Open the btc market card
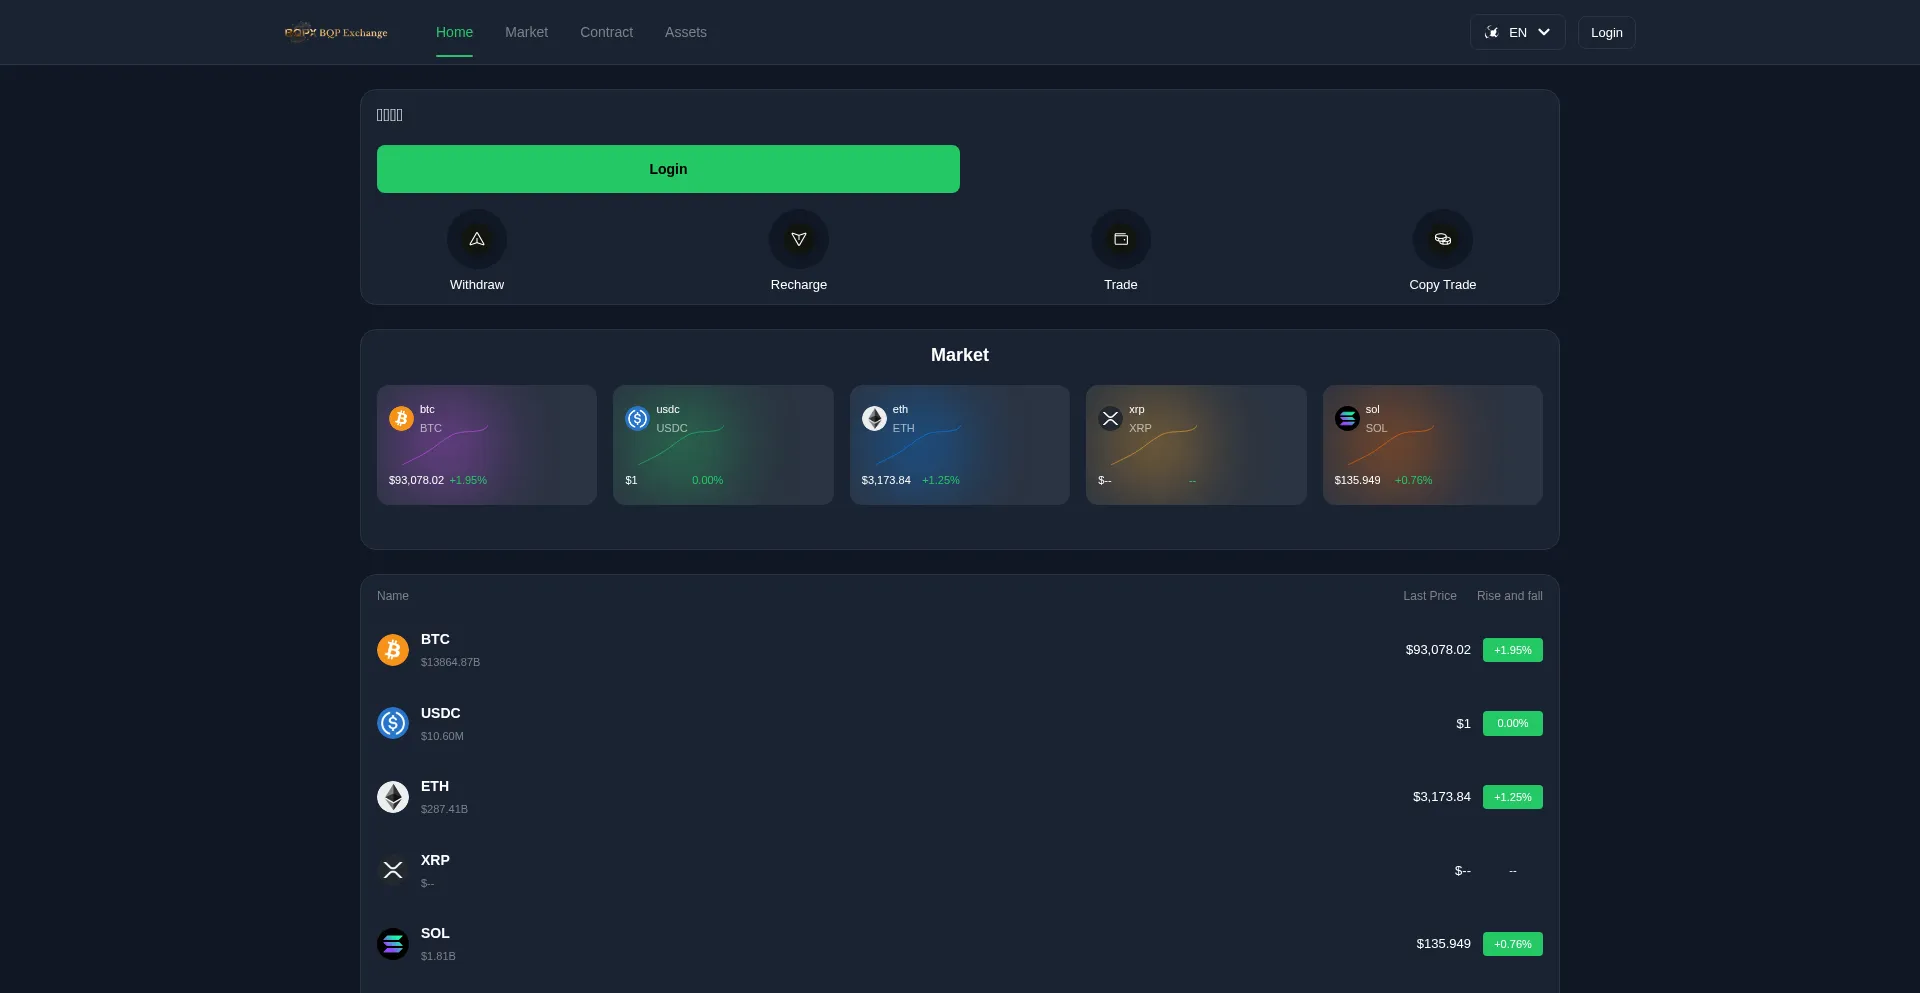Viewport: 1920px width, 993px height. point(487,445)
